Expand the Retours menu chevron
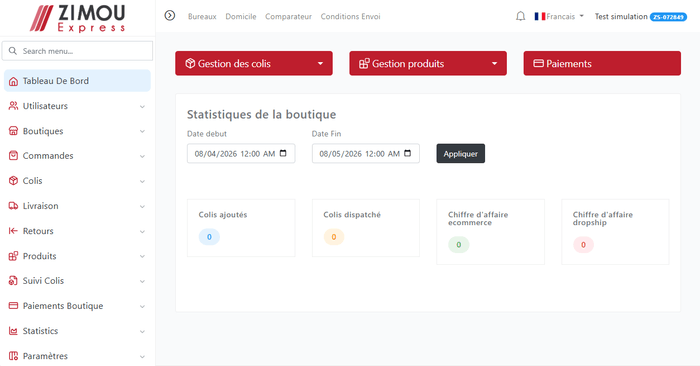 (x=142, y=231)
